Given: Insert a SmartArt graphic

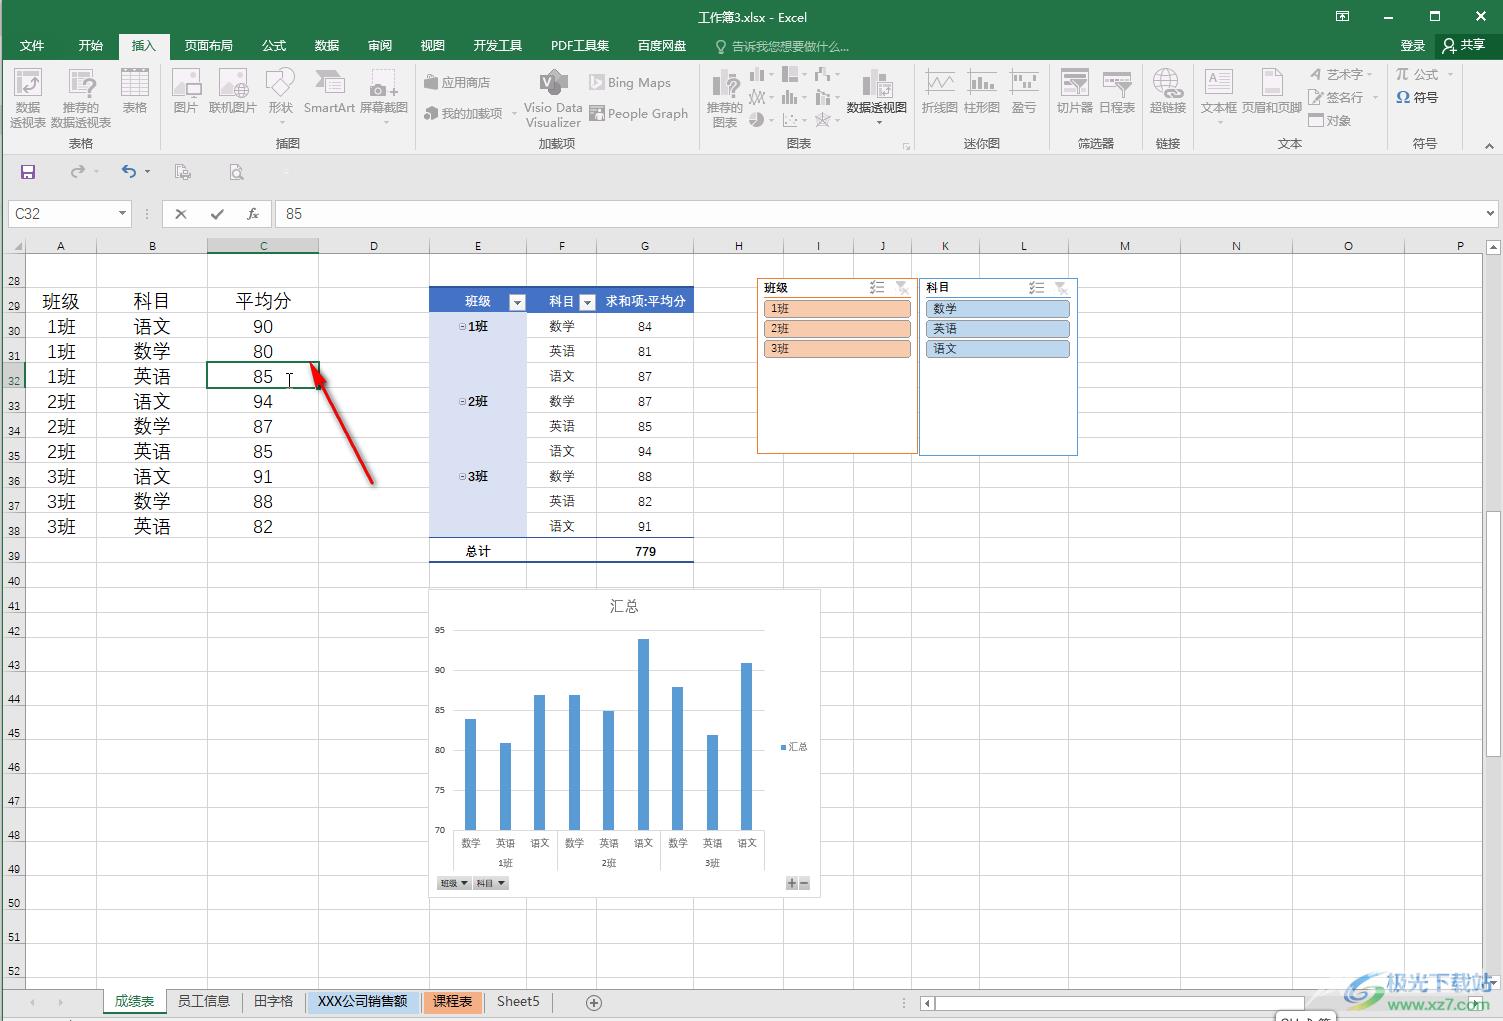Looking at the screenshot, I should [x=329, y=92].
